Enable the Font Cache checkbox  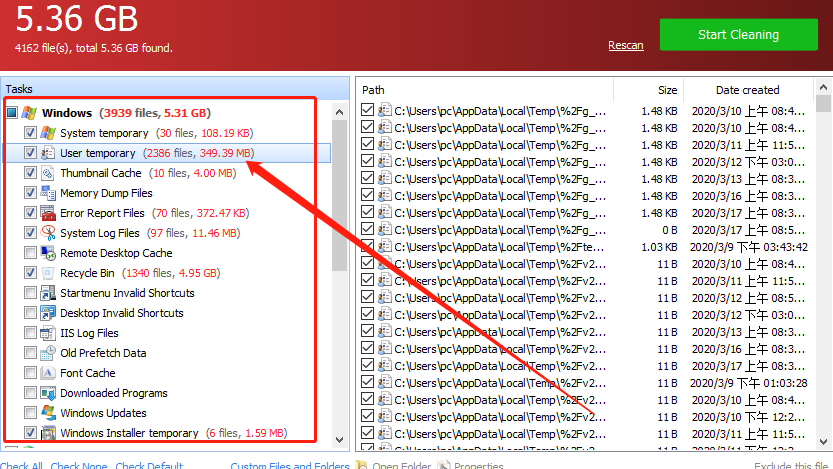tap(30, 373)
